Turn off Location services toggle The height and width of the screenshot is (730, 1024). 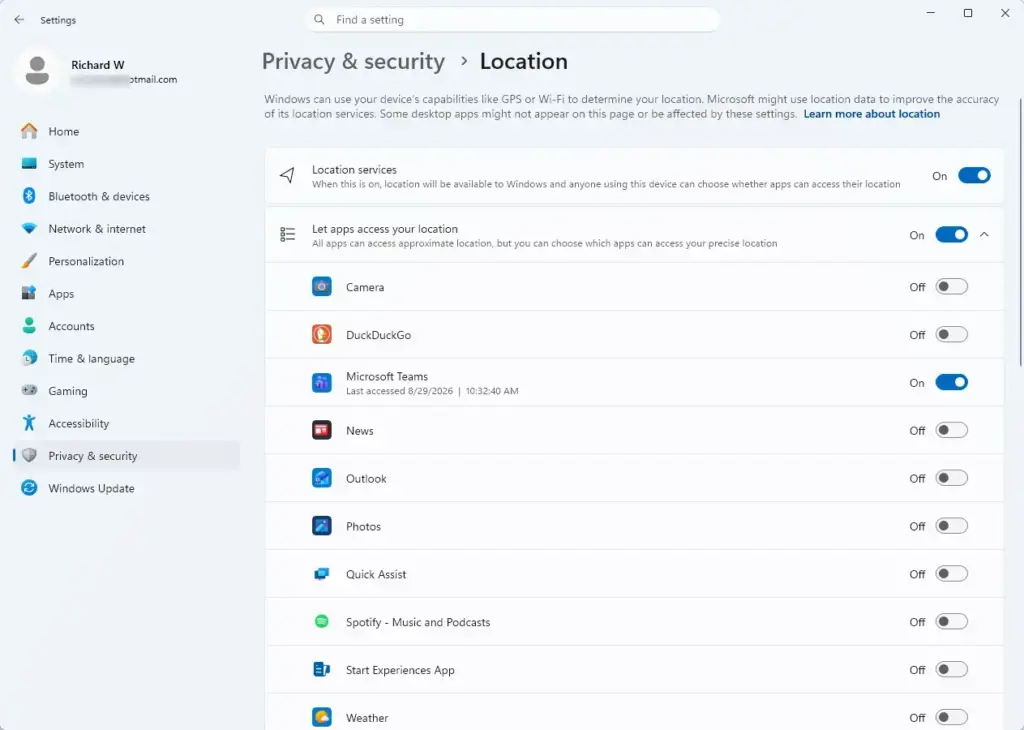[x=974, y=176]
